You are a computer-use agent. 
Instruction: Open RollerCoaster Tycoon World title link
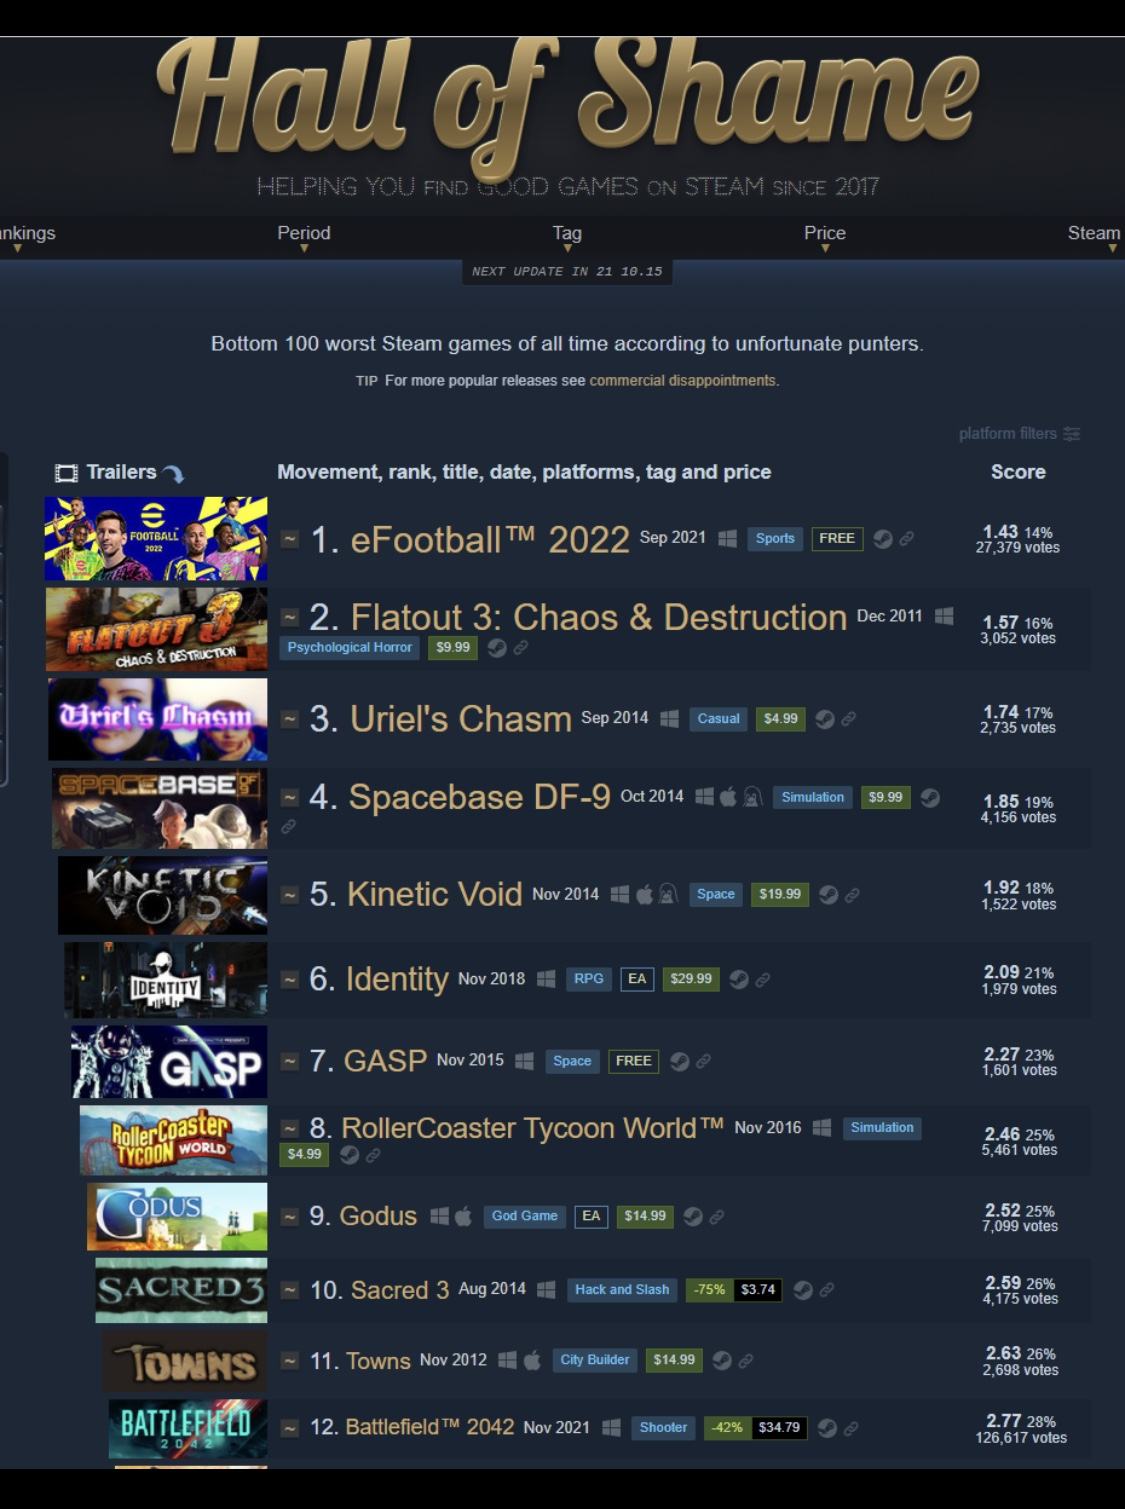pyautogui.click(x=532, y=1128)
